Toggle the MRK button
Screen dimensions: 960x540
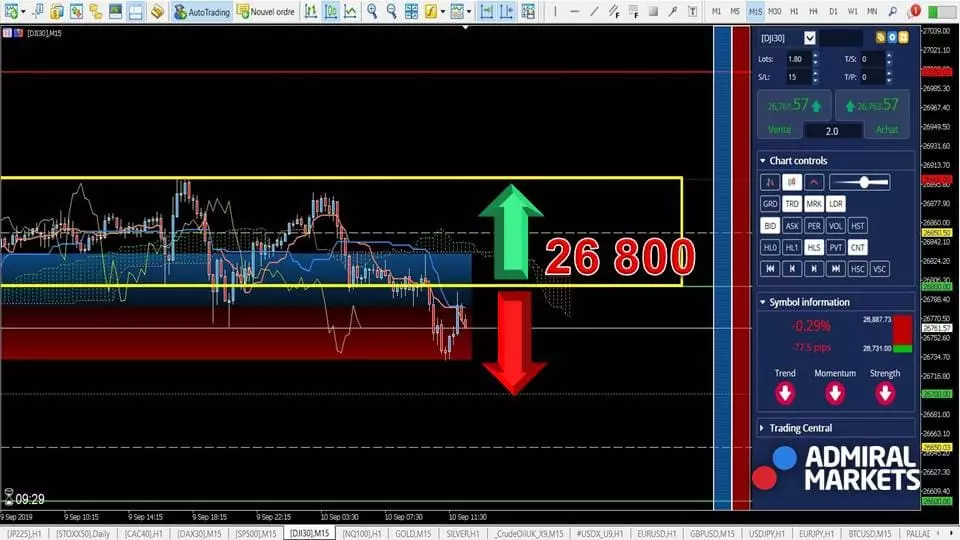(814, 204)
